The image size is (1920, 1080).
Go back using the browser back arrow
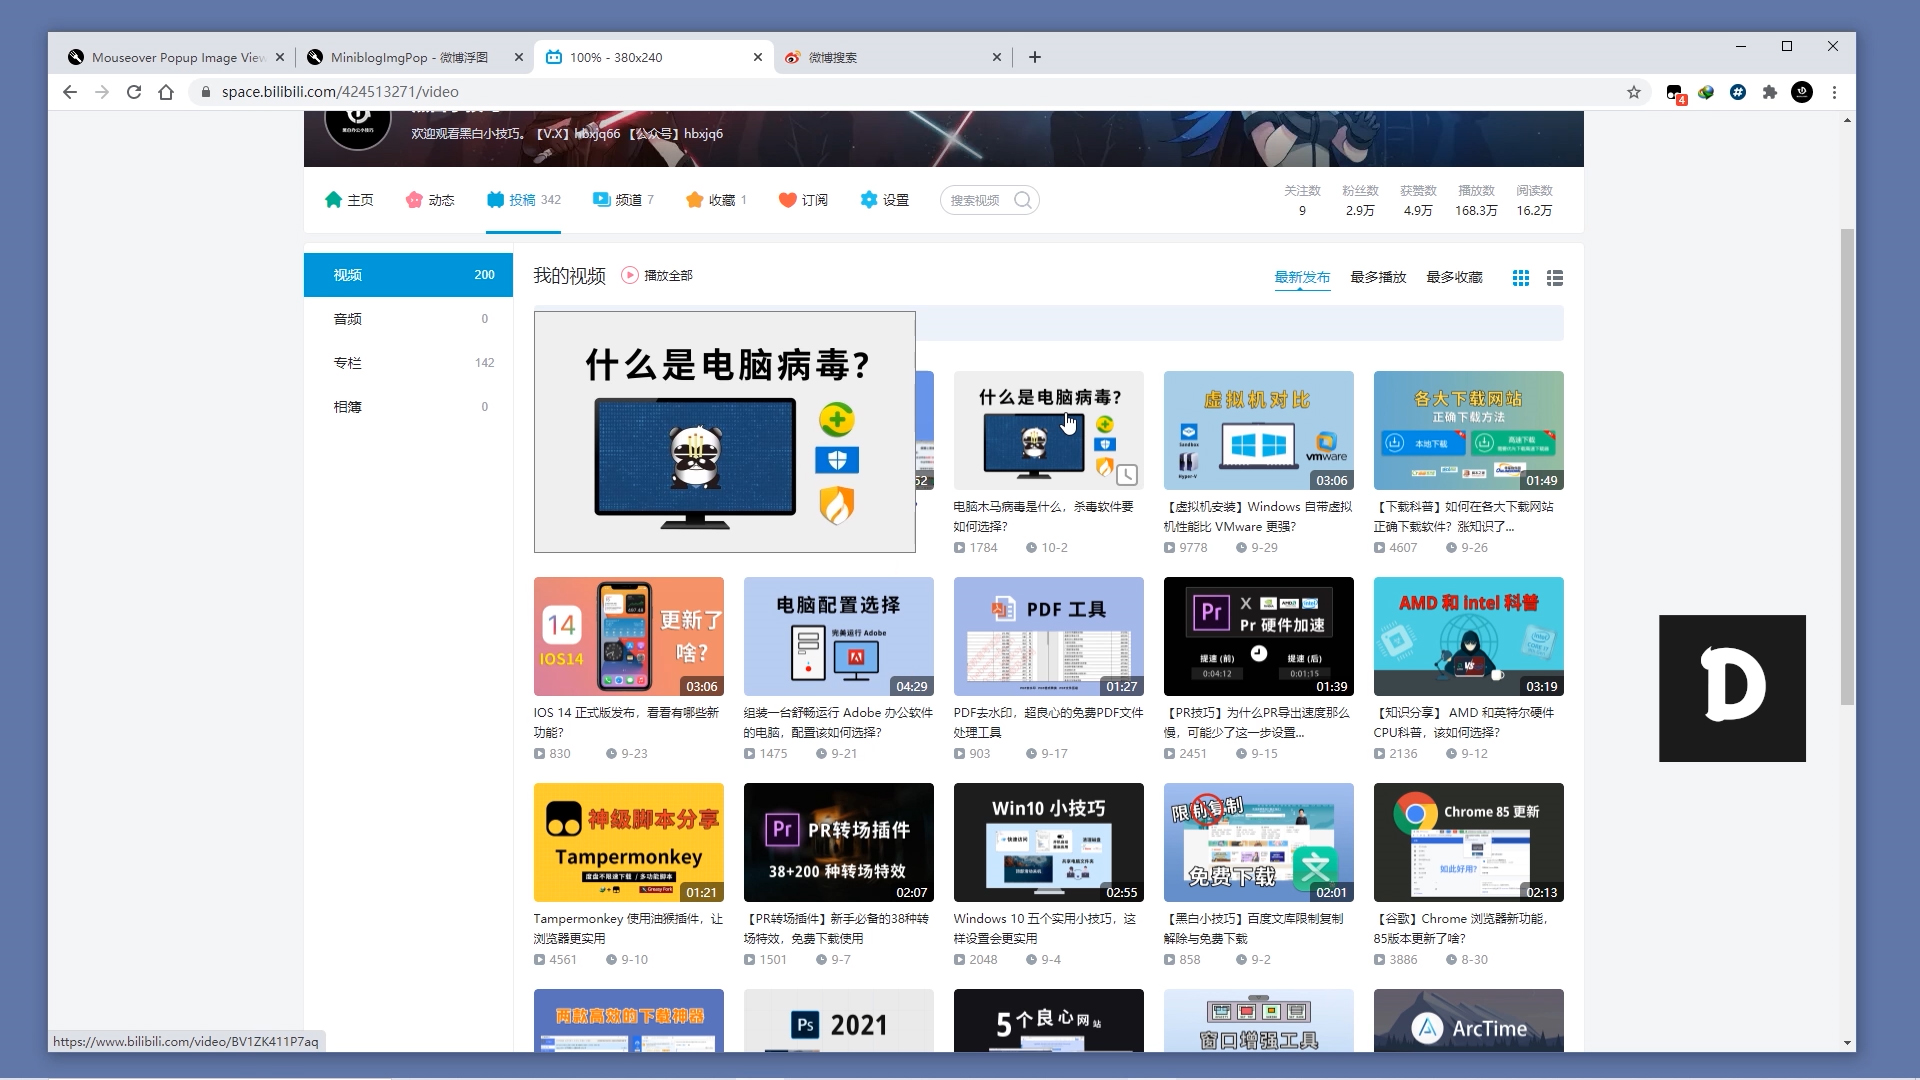click(x=69, y=92)
